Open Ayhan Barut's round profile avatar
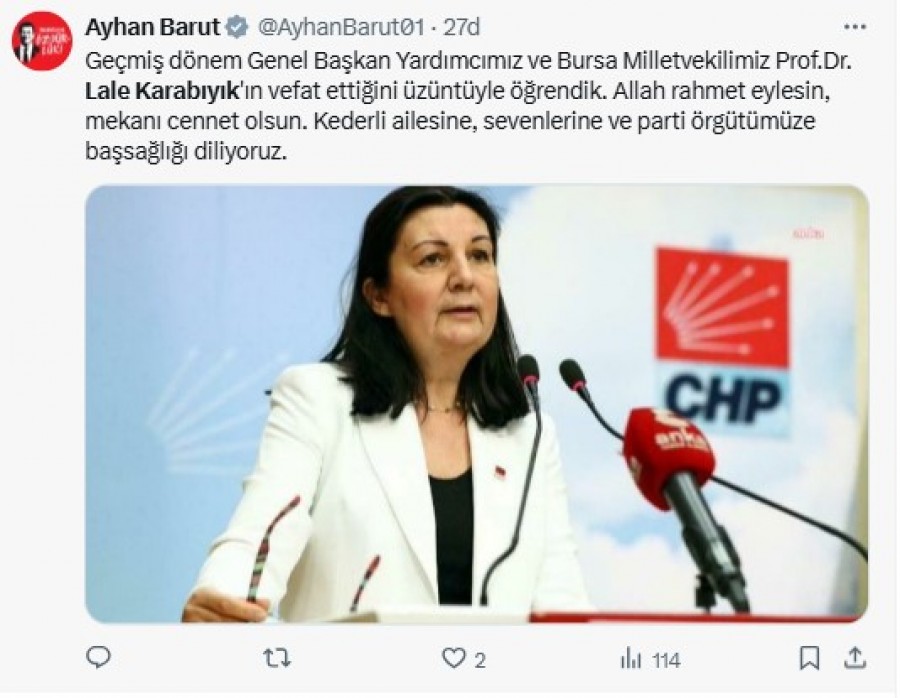Viewport: 900px width, 698px height. tap(42, 41)
